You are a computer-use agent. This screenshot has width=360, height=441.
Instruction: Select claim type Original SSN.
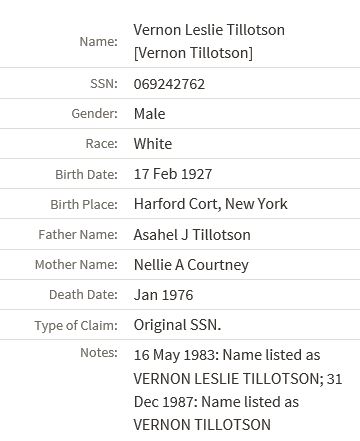(x=177, y=325)
